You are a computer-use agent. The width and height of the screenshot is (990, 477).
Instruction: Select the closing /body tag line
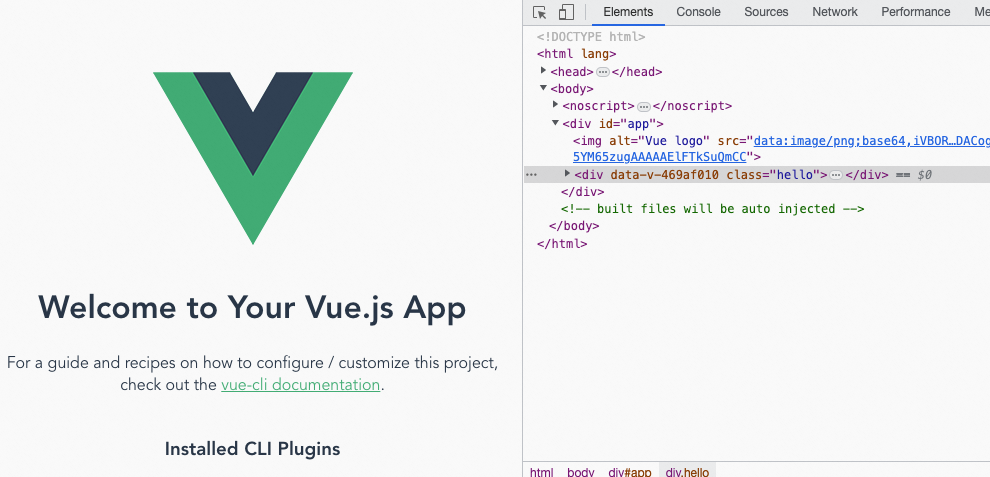(x=574, y=226)
